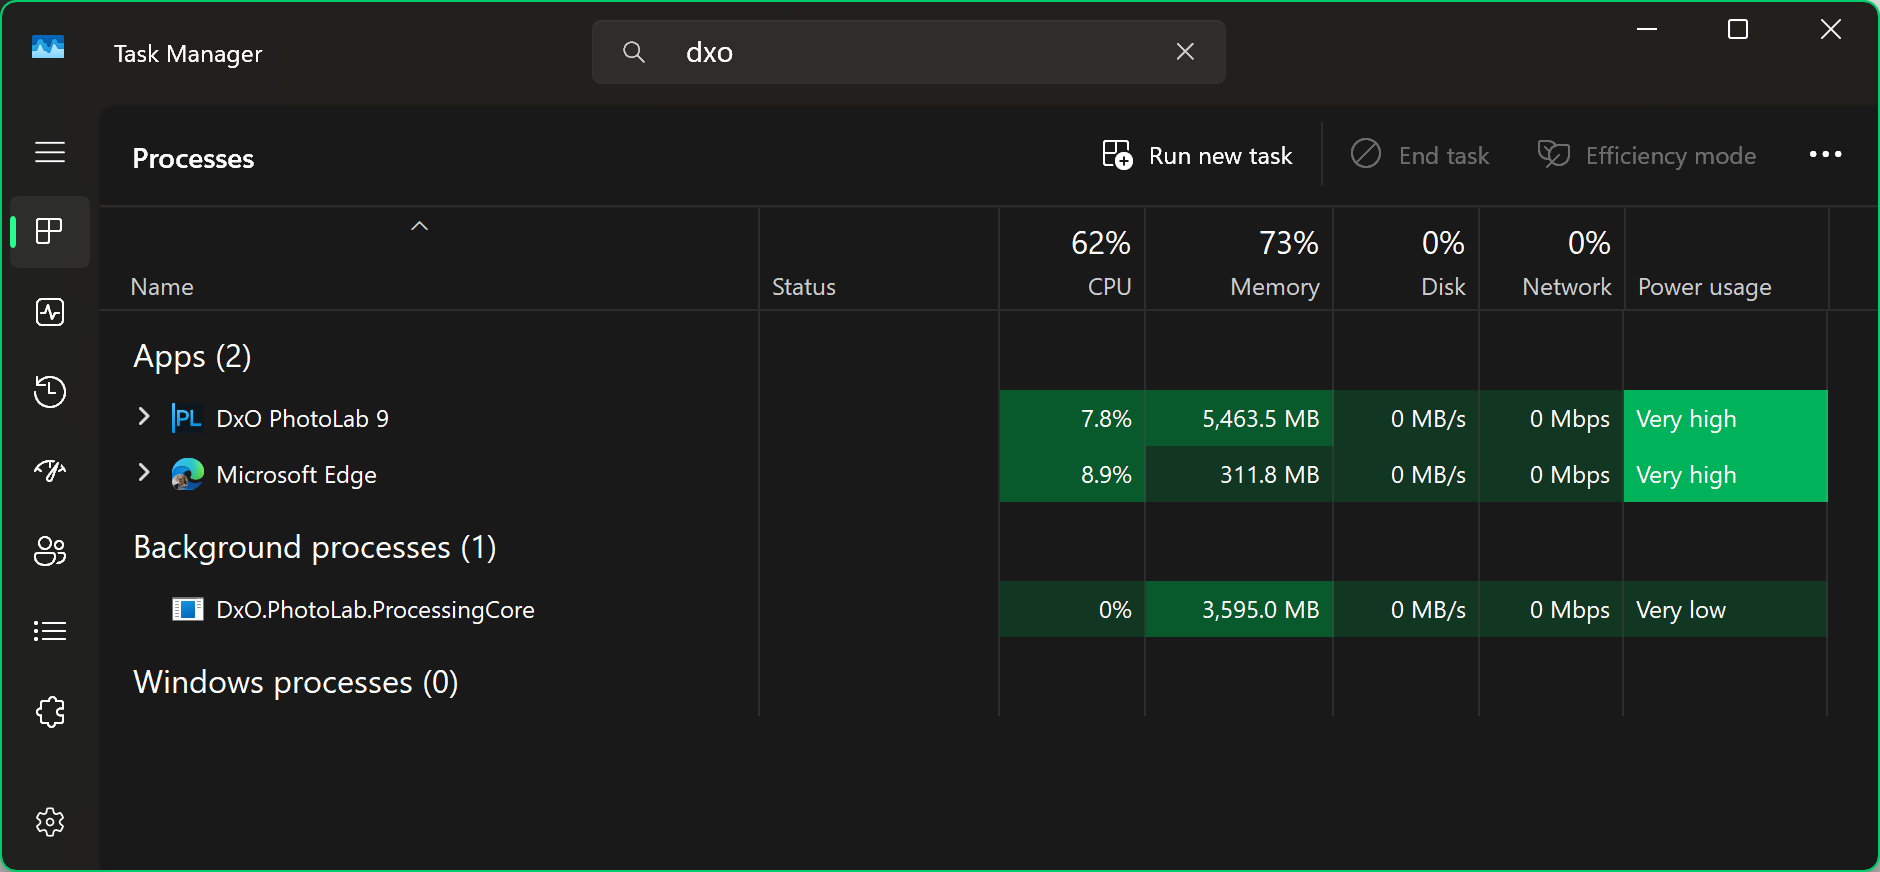
Task: Open Task Manager settings gear
Action: [50, 822]
